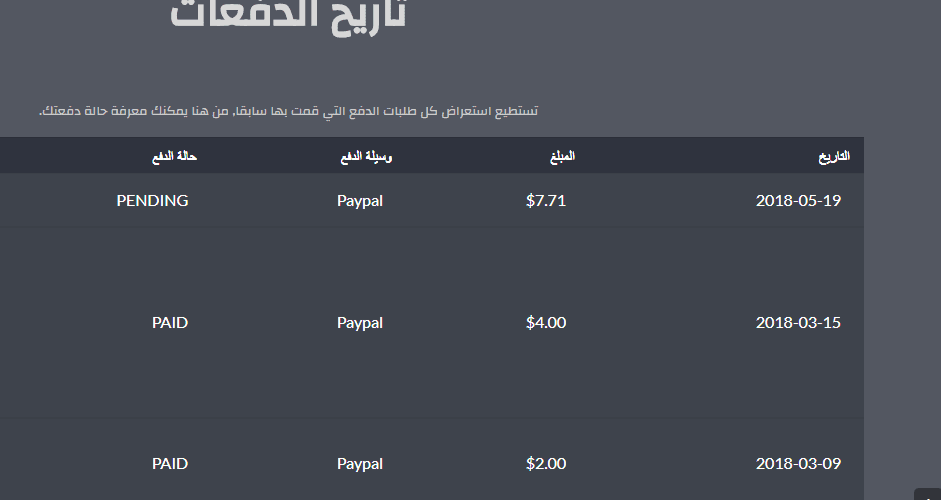The width and height of the screenshot is (941, 500).
Task: Click the back-to-top button at page corner
Action: [928, 495]
